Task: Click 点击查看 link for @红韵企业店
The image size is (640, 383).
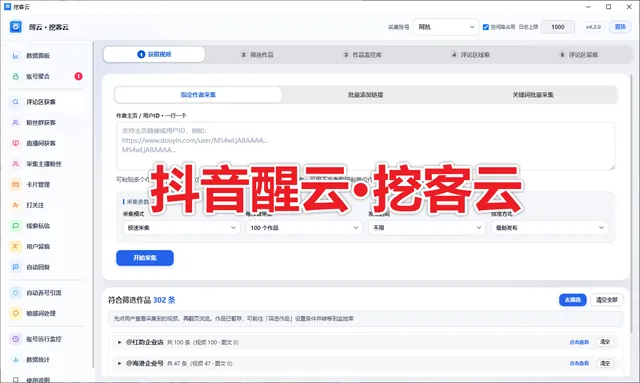Action: pyautogui.click(x=579, y=342)
